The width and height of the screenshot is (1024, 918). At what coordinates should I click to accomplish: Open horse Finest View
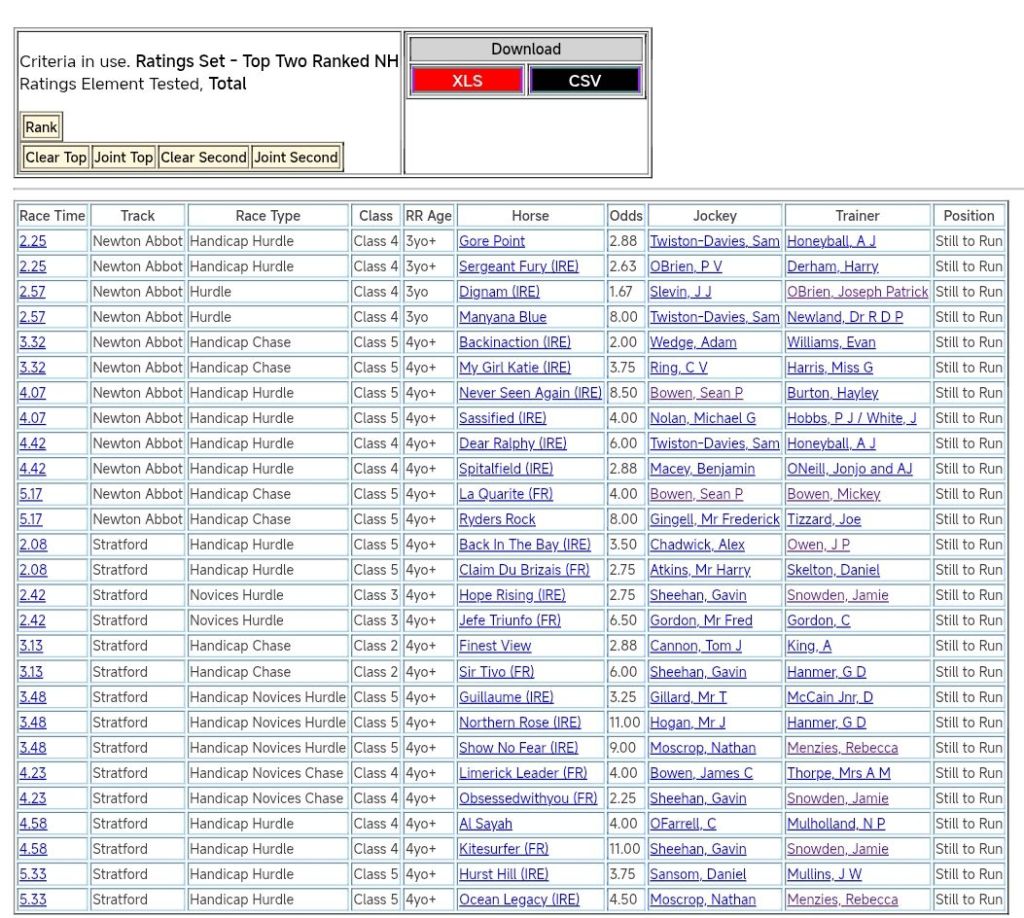495,646
